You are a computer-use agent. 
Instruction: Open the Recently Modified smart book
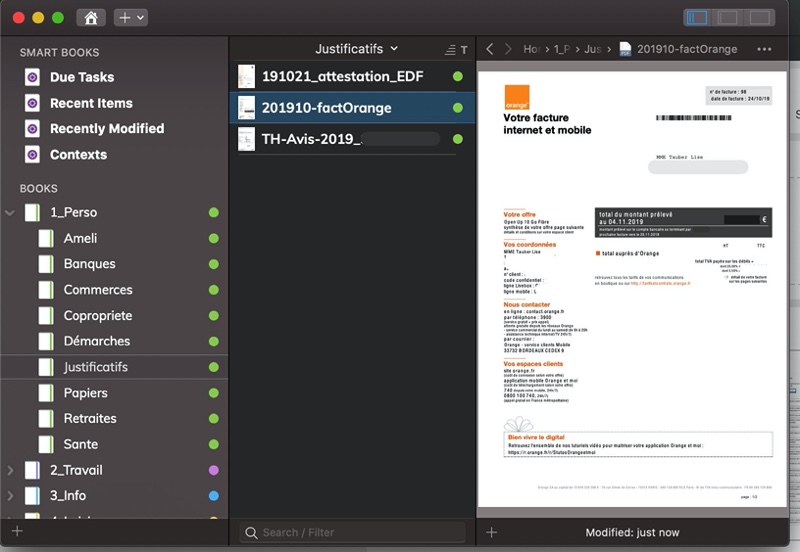point(106,129)
